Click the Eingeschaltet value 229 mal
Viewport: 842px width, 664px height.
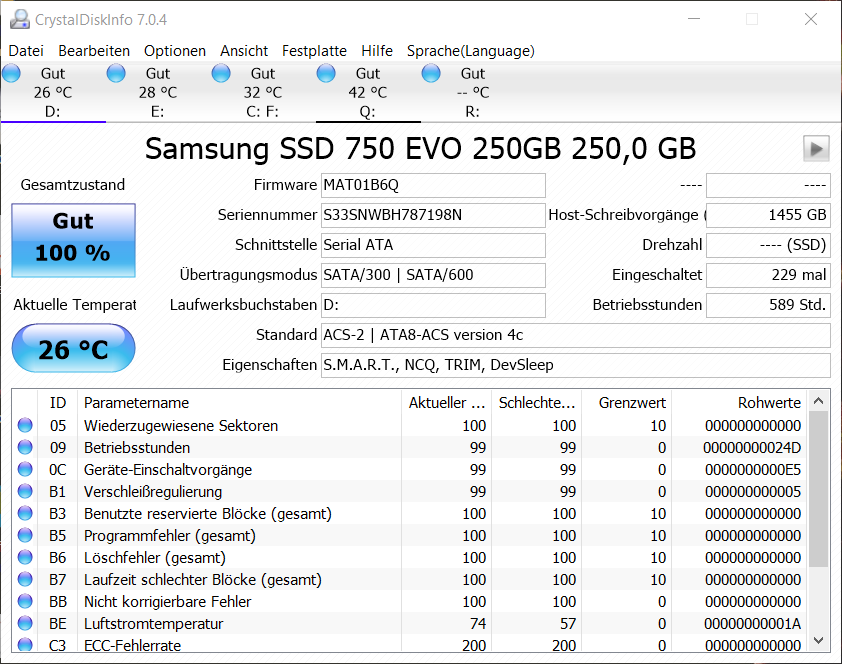click(x=768, y=275)
